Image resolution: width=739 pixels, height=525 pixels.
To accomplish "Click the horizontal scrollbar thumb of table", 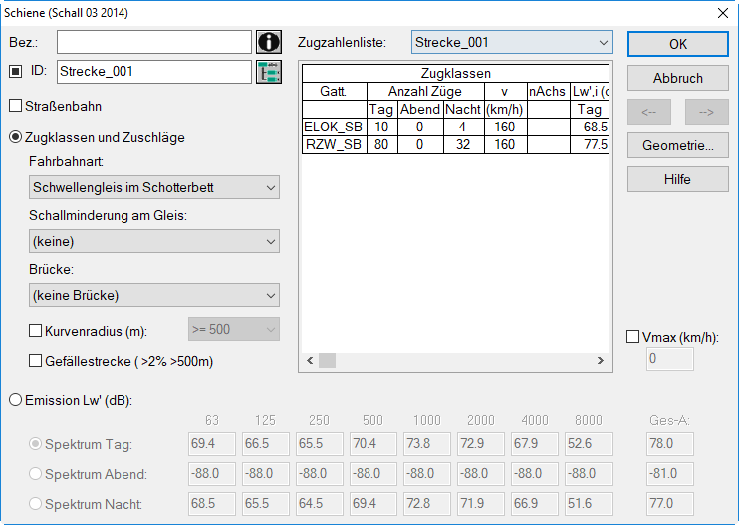I will (x=328, y=361).
